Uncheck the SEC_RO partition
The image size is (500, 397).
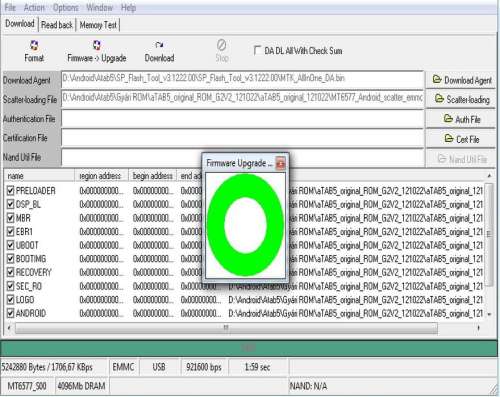10,286
